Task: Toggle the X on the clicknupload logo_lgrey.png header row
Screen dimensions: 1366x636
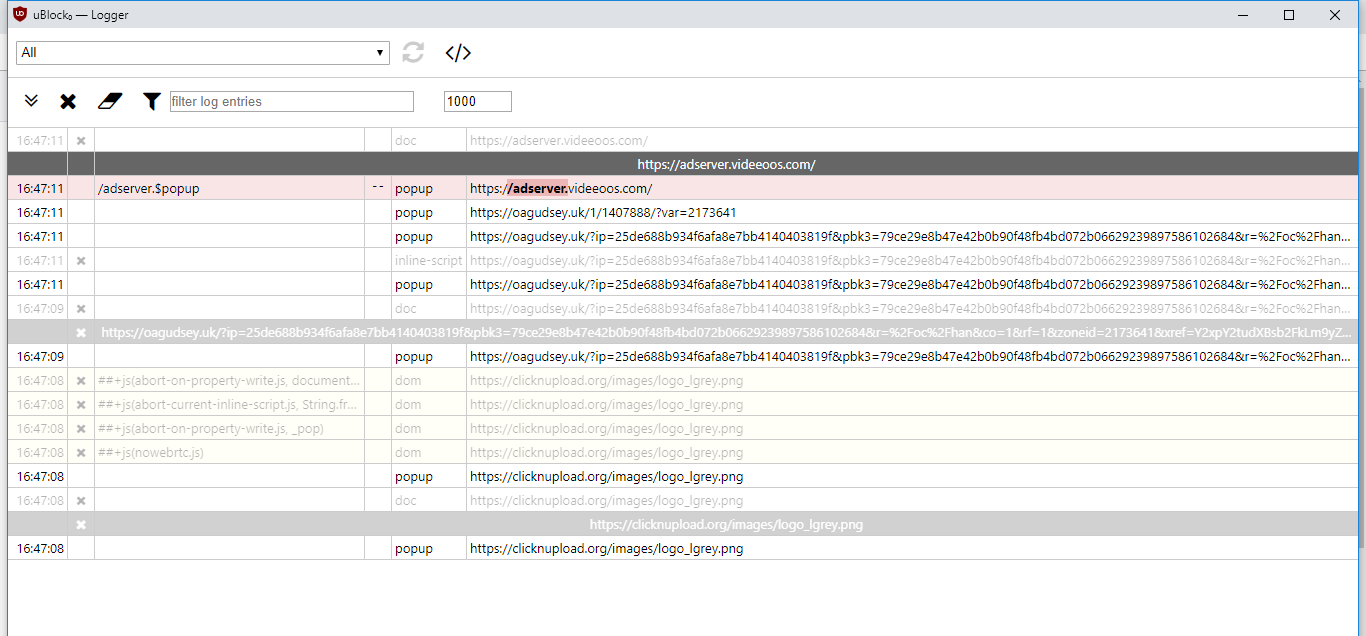Action: [80, 524]
